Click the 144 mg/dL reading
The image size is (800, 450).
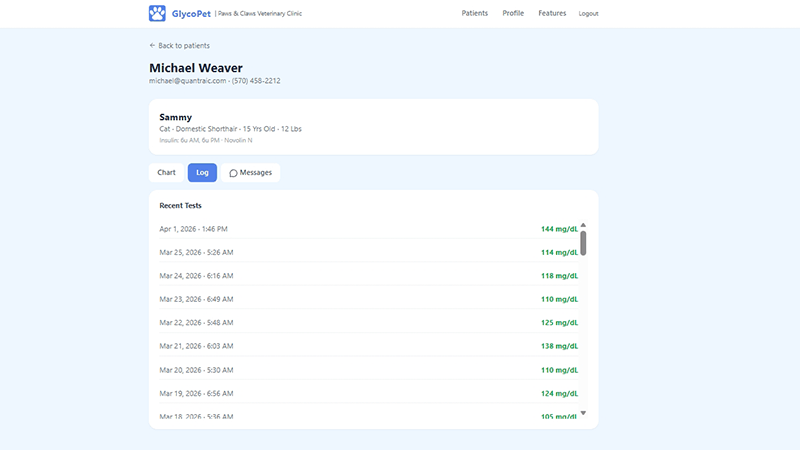click(559, 229)
